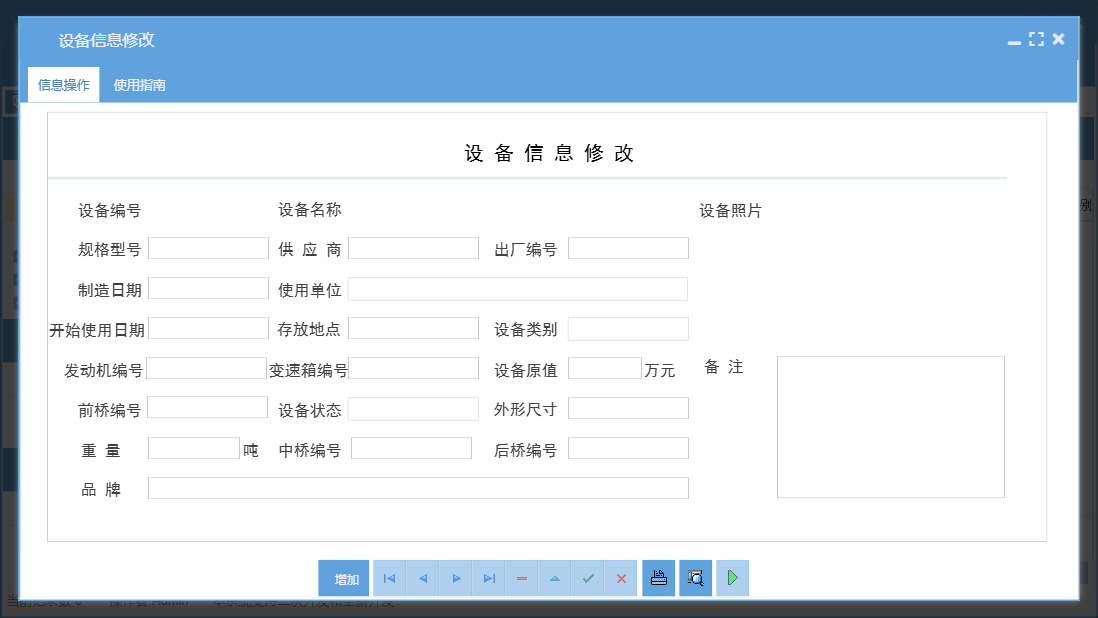Click the 备注 remarks text area
Viewport: 1098px width, 618px height.
click(890, 426)
